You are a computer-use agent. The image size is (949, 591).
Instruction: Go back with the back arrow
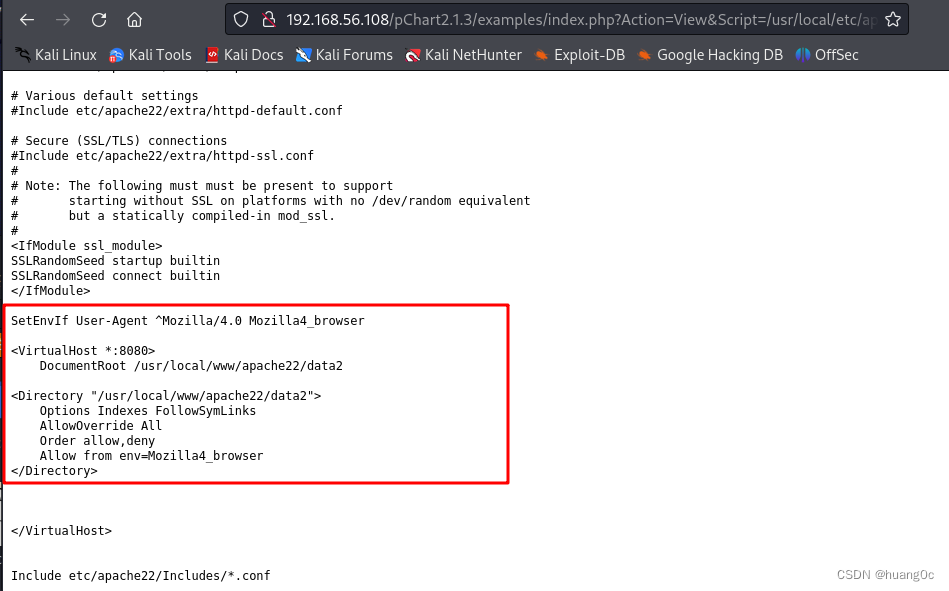(27, 20)
